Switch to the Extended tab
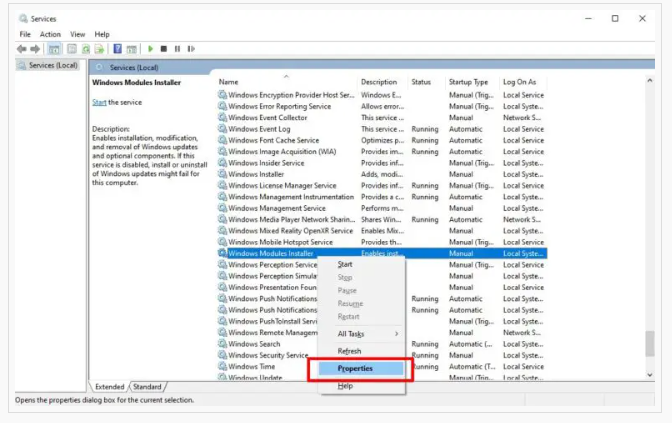The image size is (672, 423). click(x=109, y=387)
